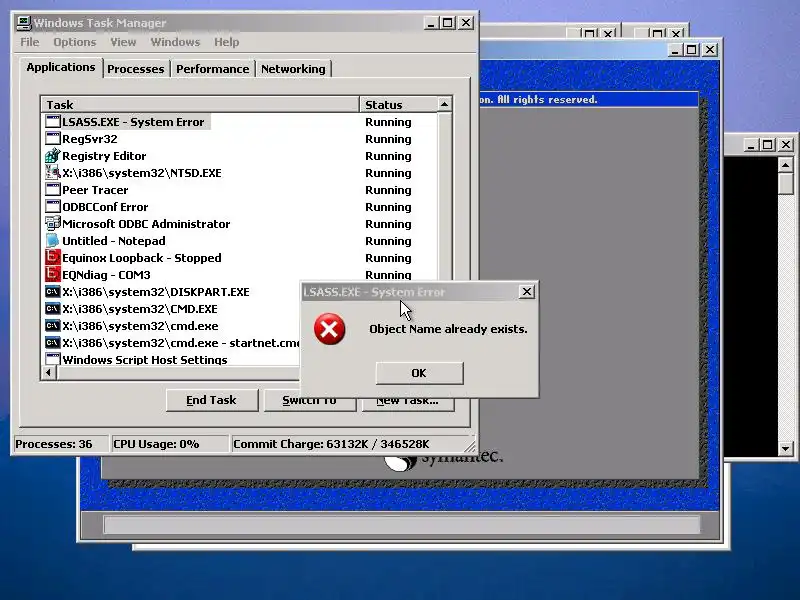Screen dimensions: 800x600
Task: Select the RegSvr32 task text
Action: [90, 139]
